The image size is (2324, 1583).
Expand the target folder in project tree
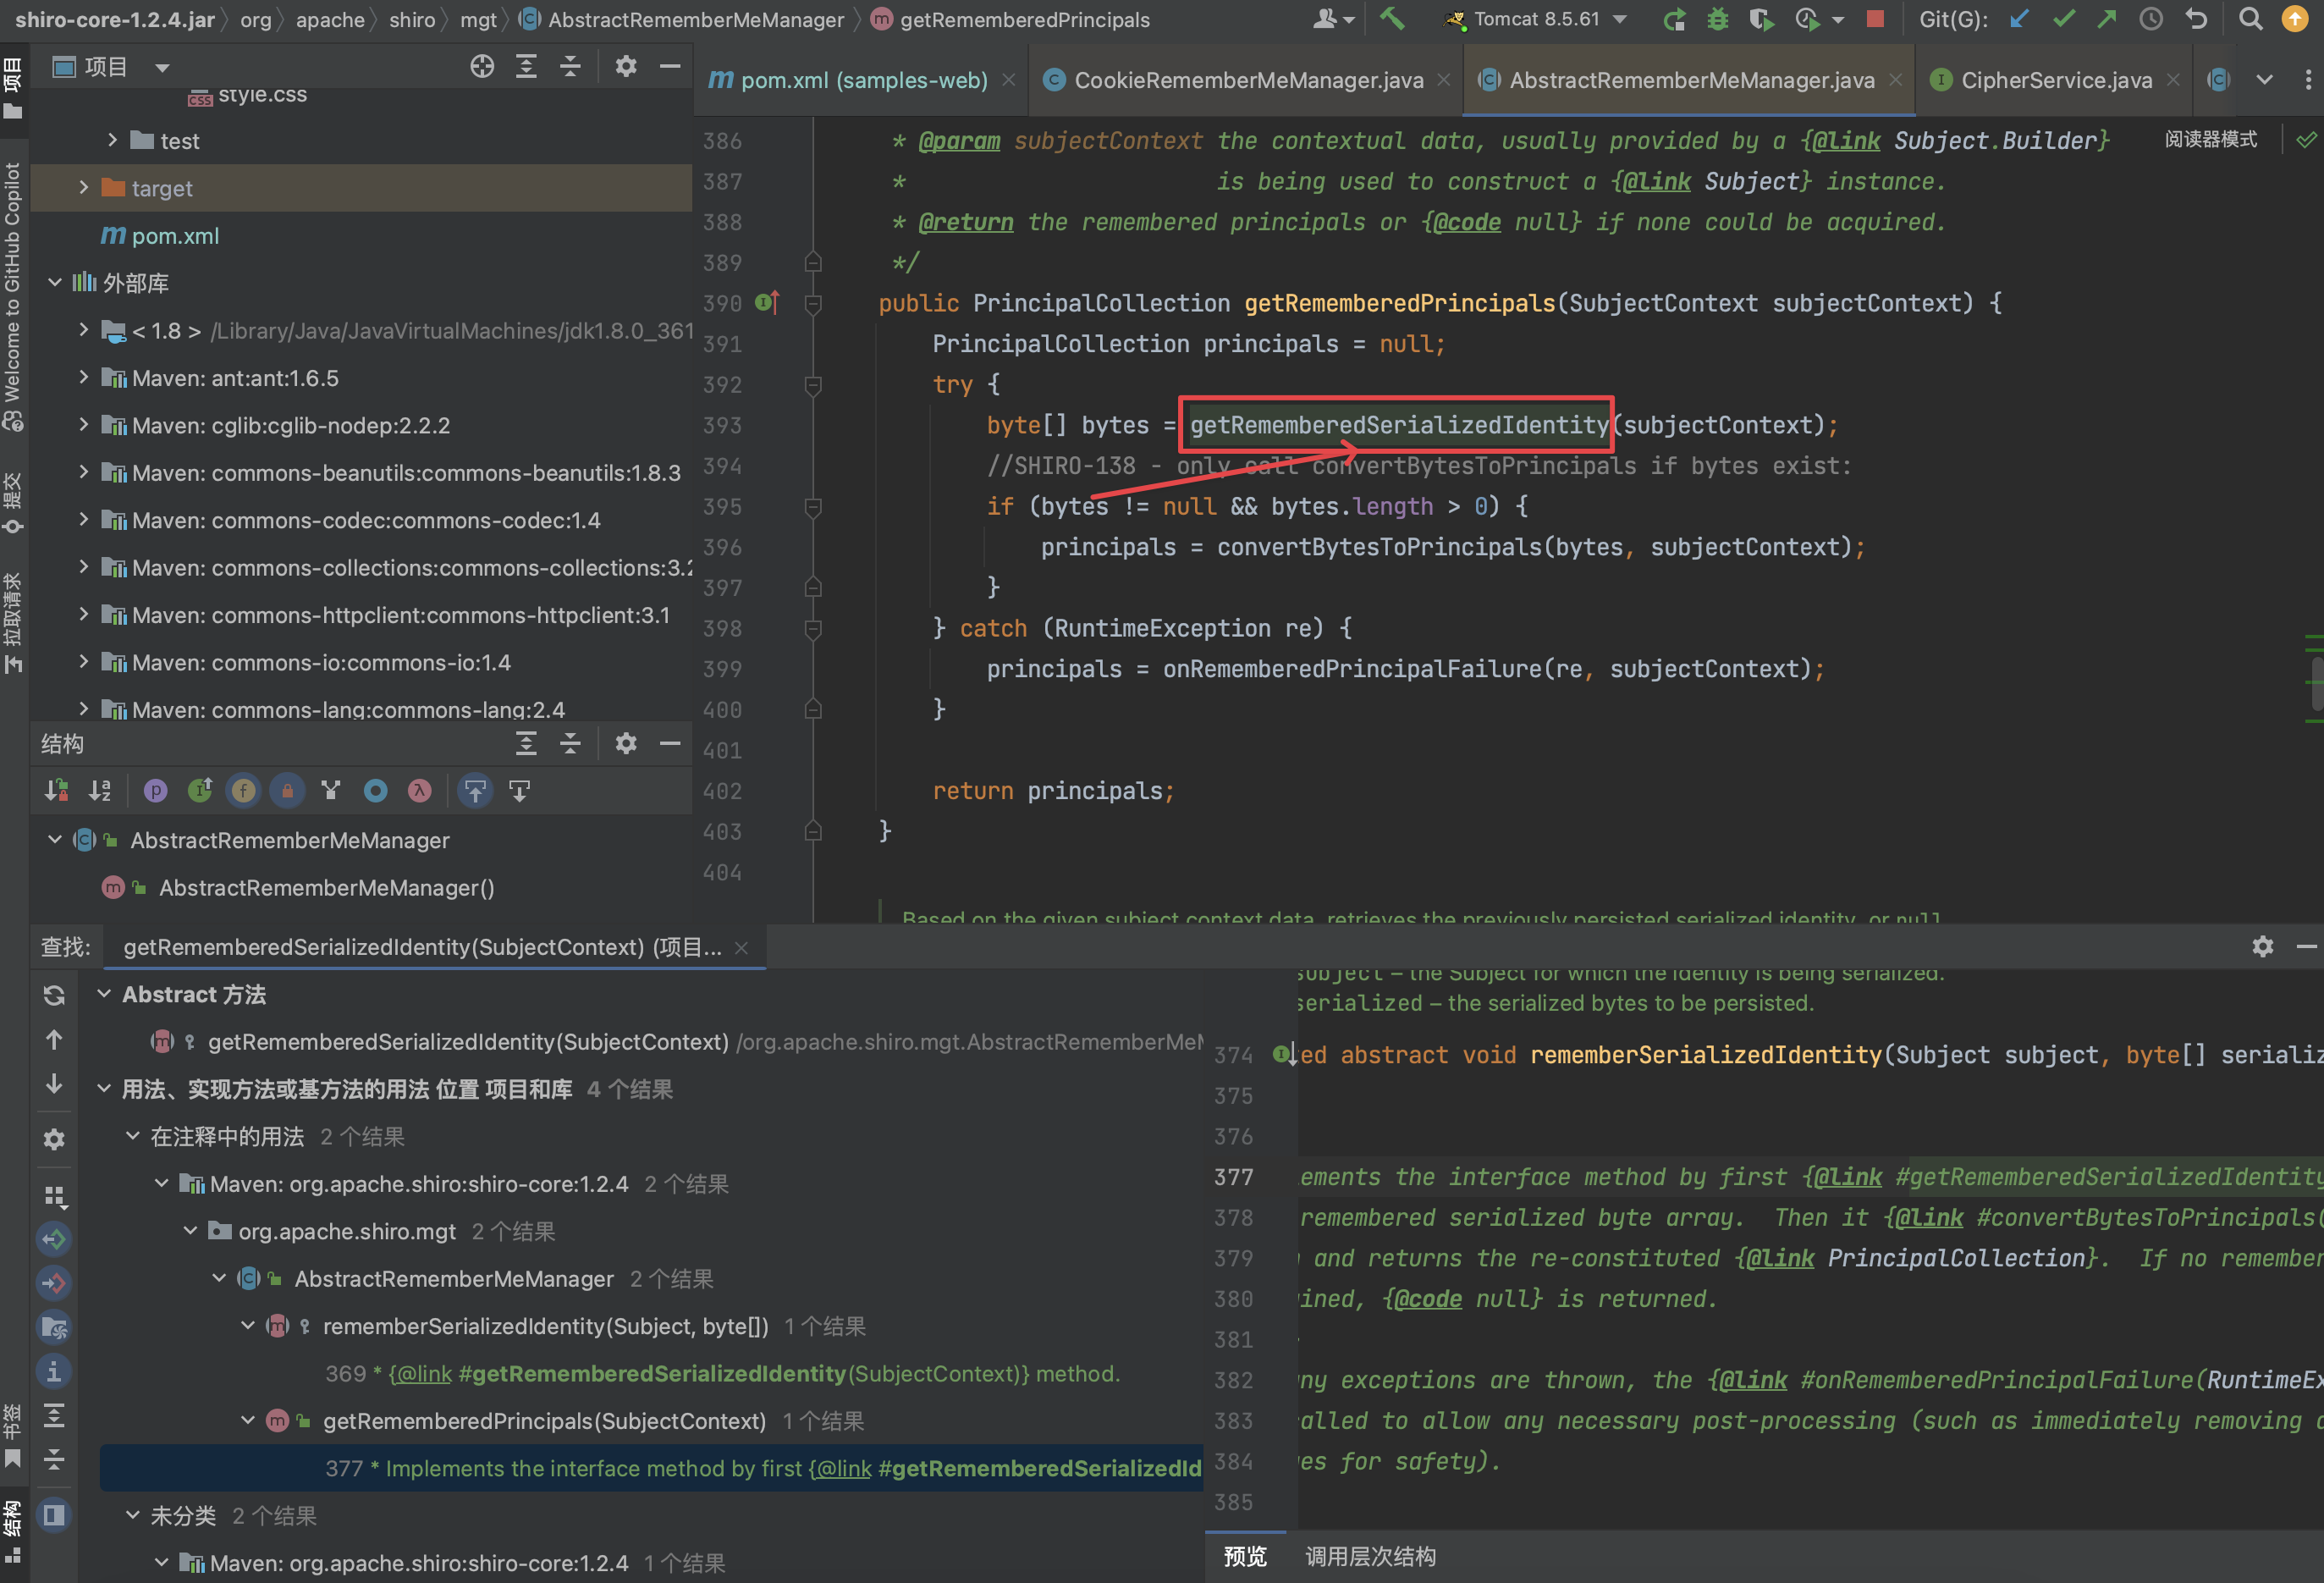point(84,187)
